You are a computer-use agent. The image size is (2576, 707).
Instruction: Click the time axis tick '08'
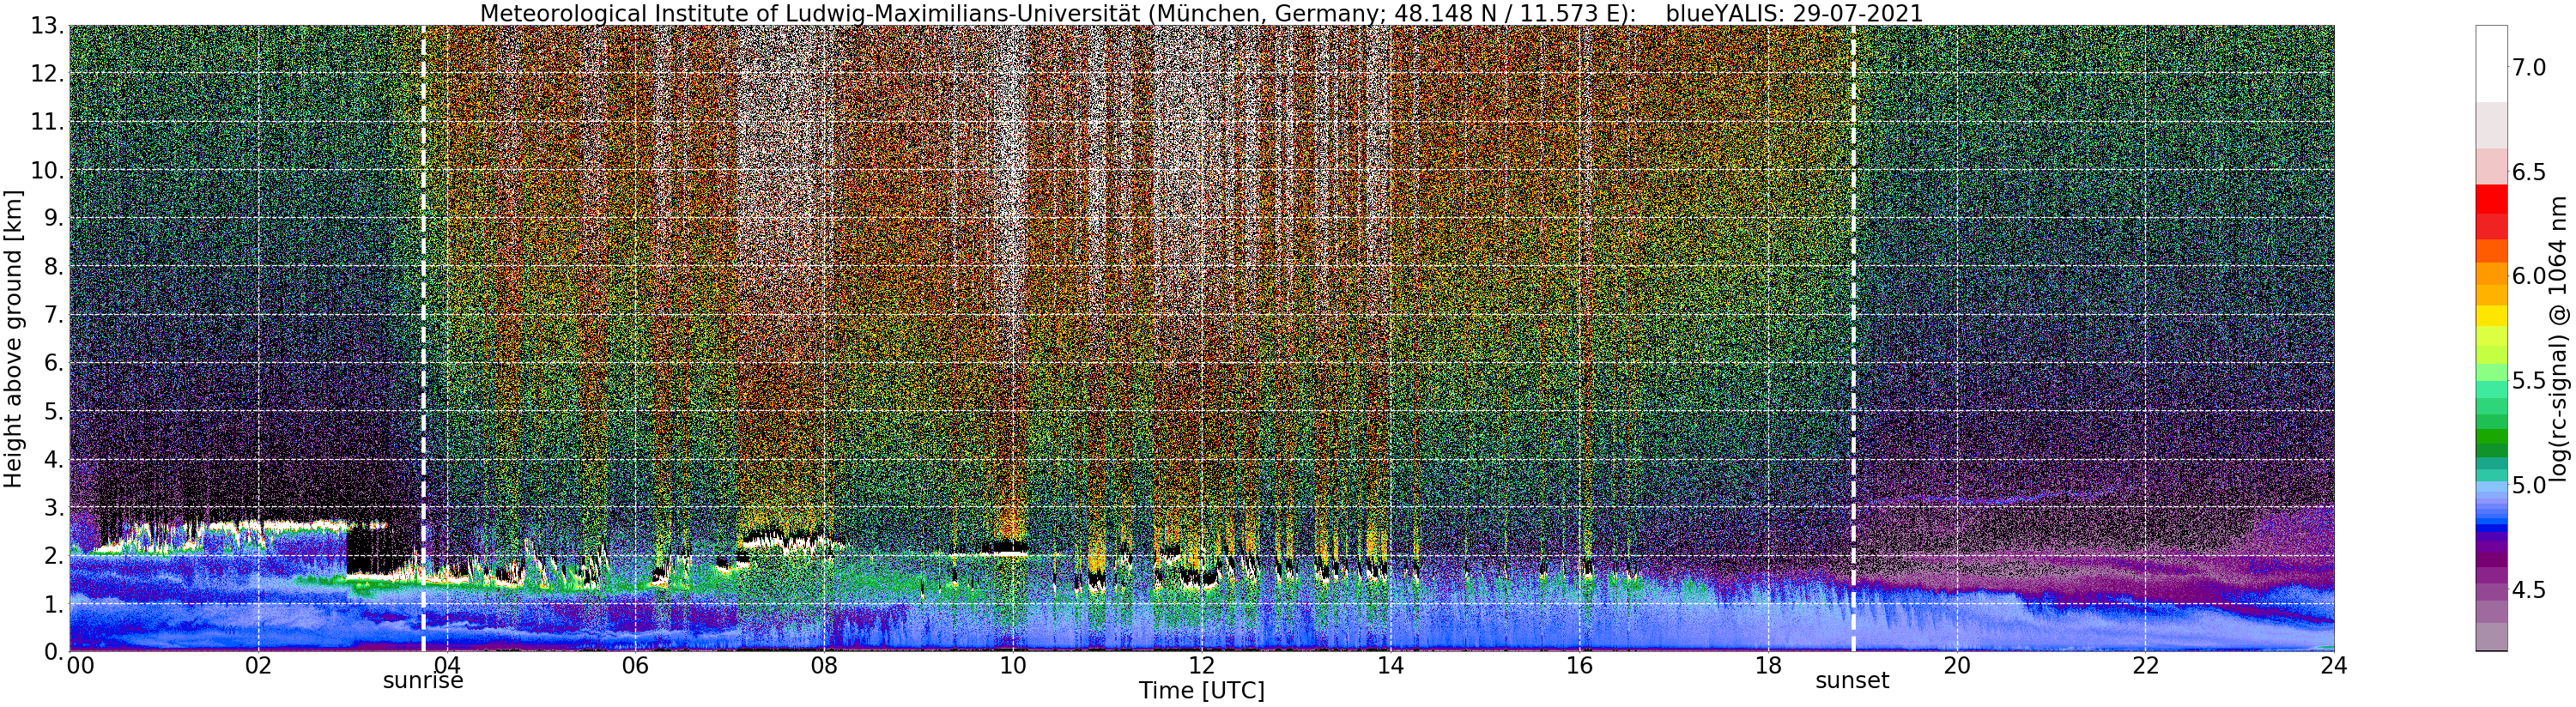click(824, 666)
